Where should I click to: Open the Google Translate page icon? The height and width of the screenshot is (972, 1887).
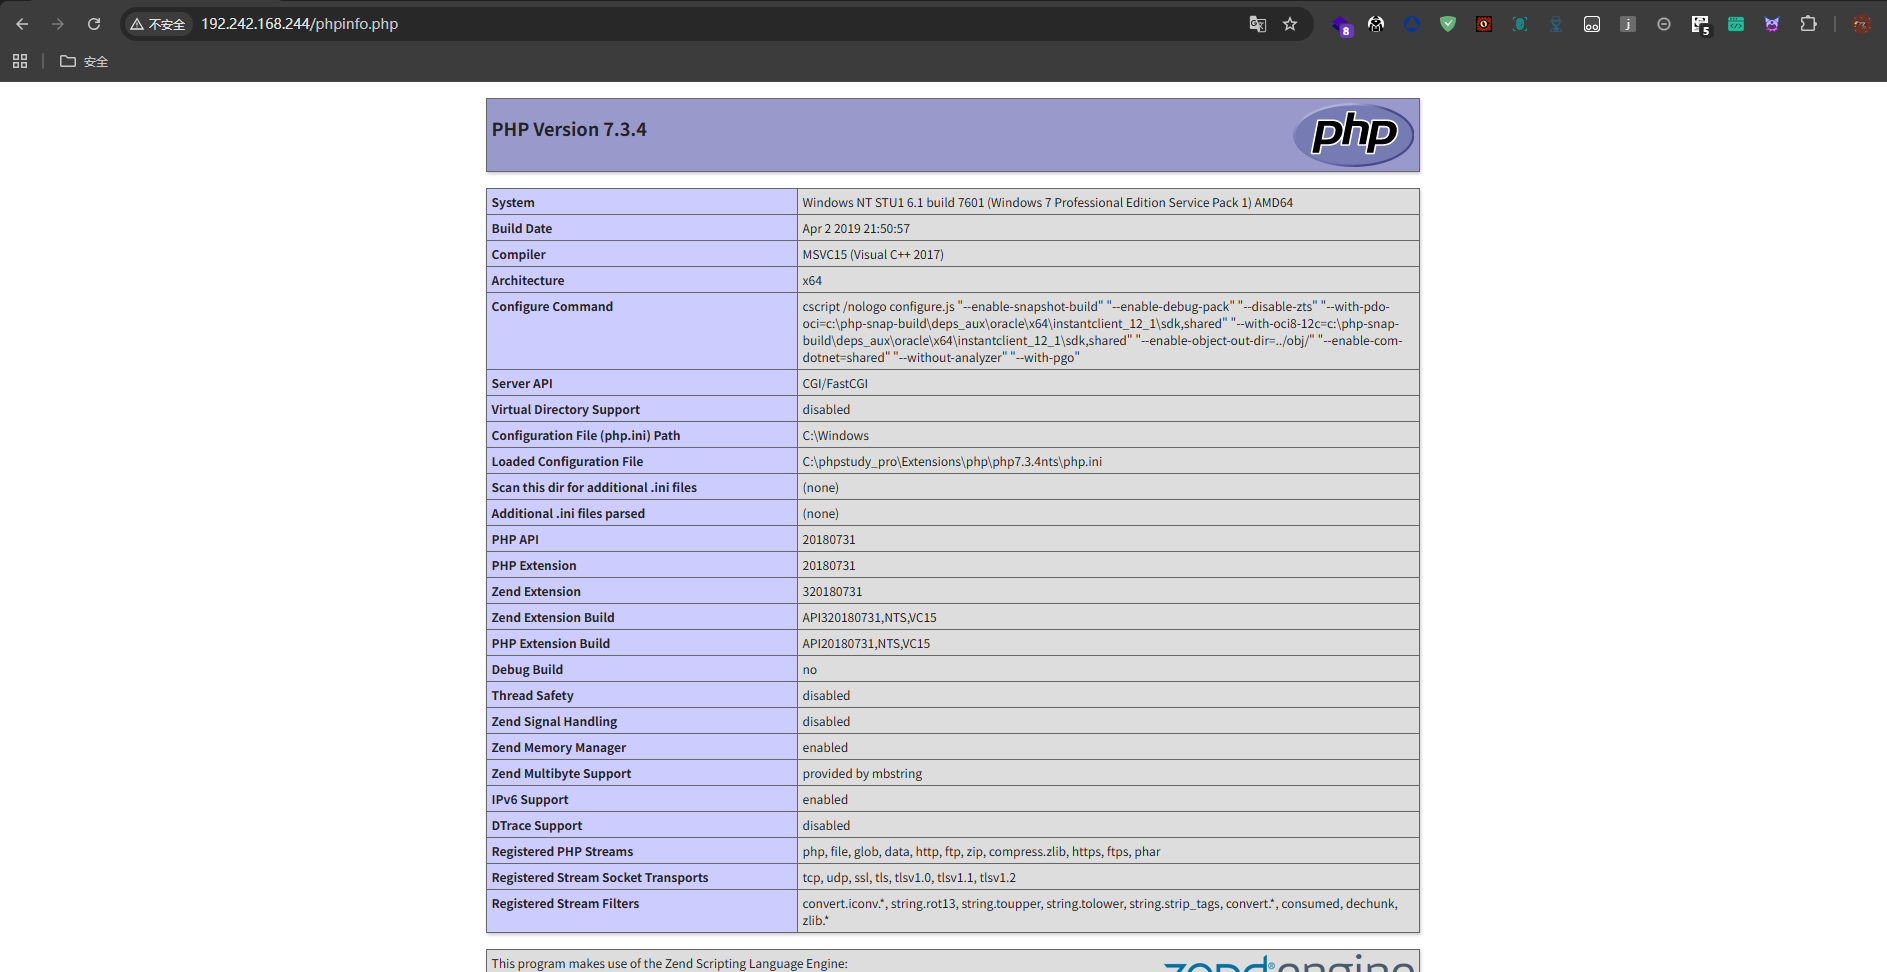[1258, 24]
